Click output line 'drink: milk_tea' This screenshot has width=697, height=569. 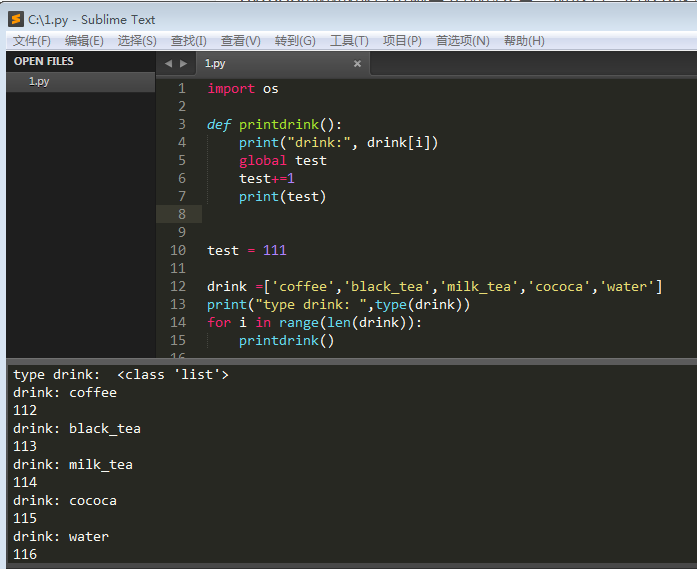pyautogui.click(x=73, y=465)
